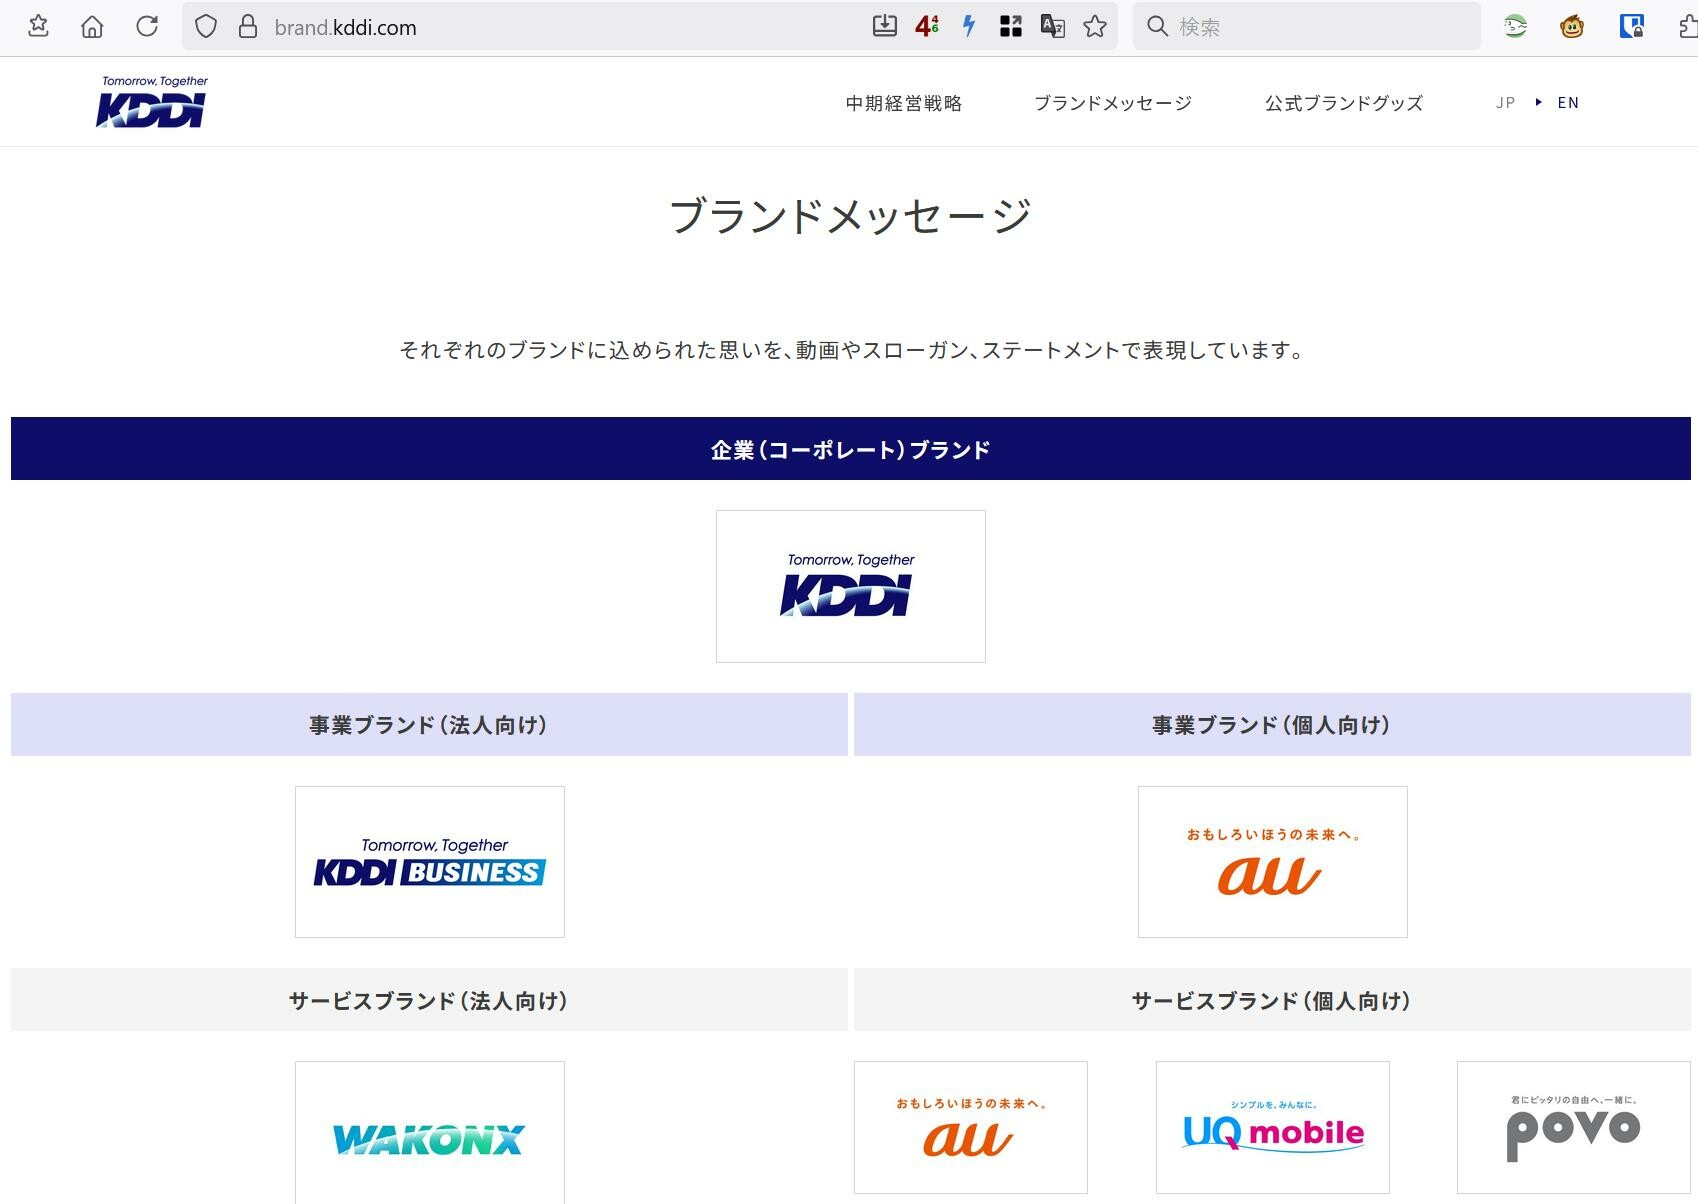Select the JP language option

[x=1505, y=102]
